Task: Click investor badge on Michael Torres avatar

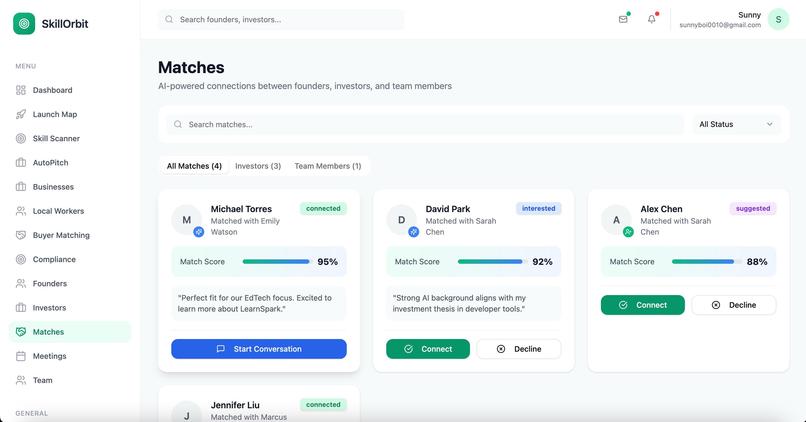Action: point(198,232)
